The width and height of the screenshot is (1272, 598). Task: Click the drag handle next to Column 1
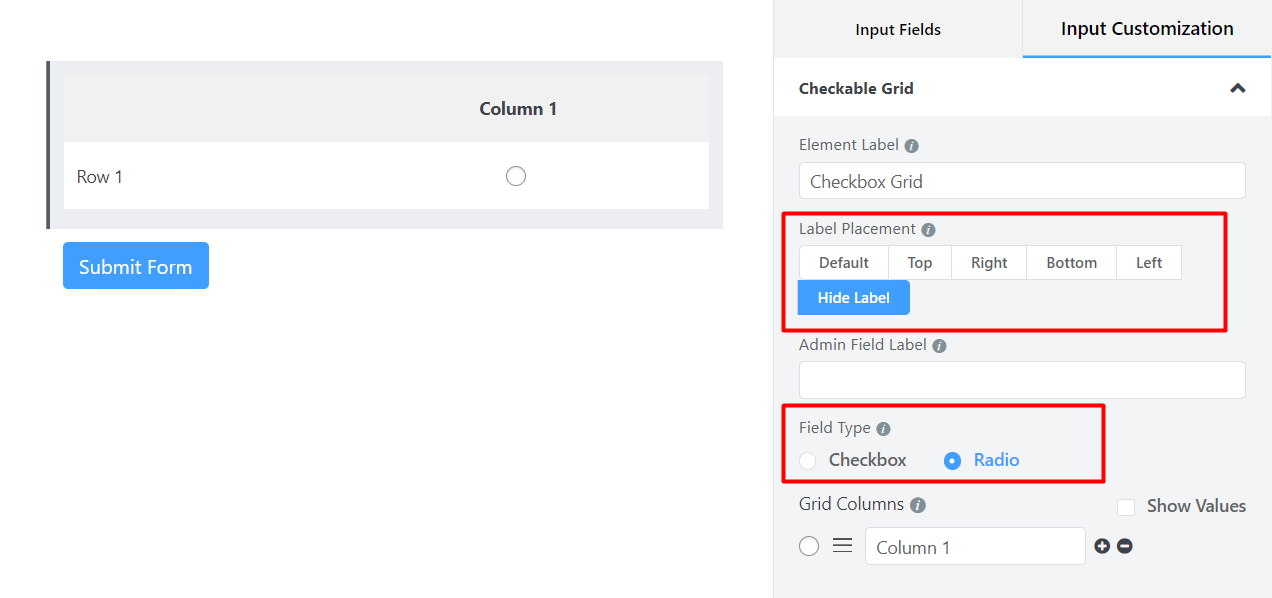click(842, 545)
